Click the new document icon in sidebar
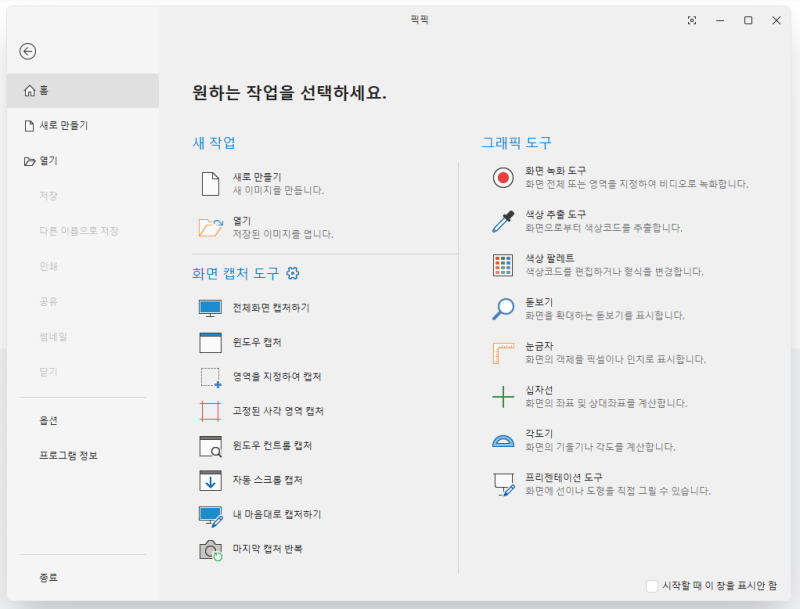The height and width of the screenshot is (609, 800). pyautogui.click(x=30, y=126)
